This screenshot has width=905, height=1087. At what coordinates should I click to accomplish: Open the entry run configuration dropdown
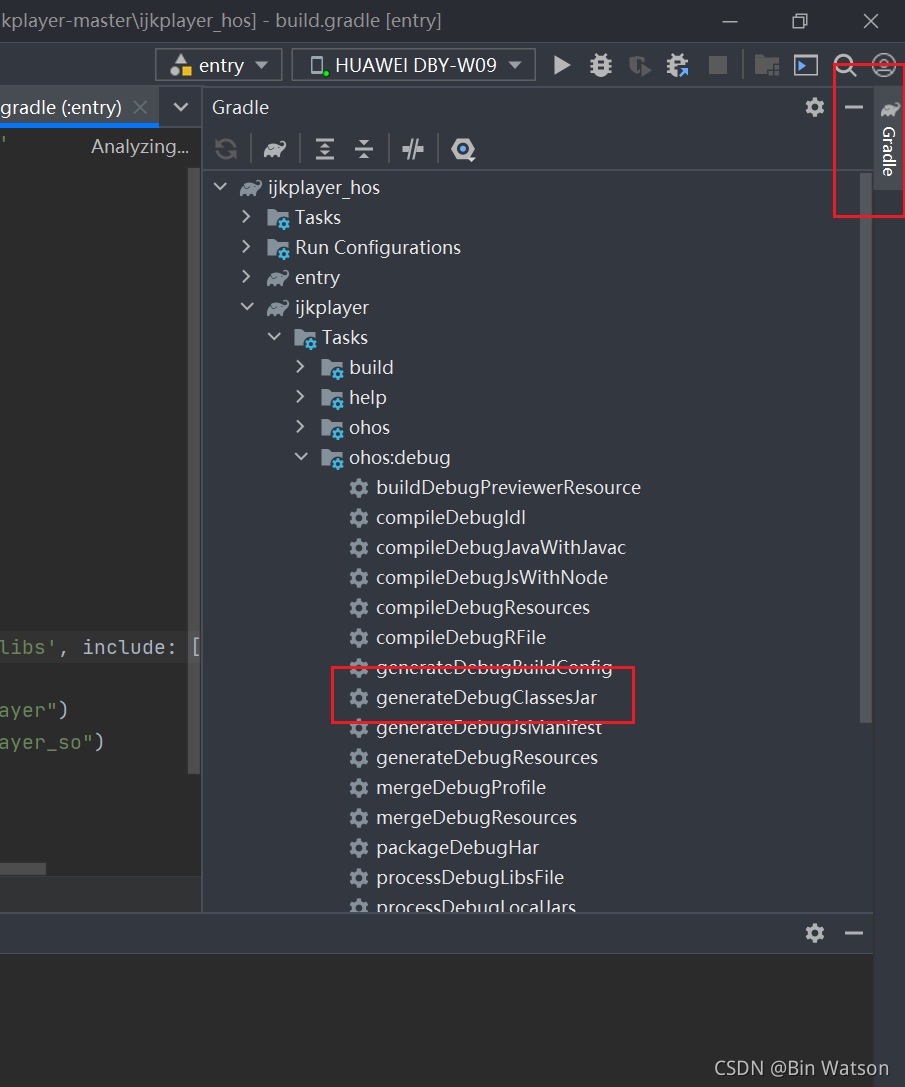[x=219, y=65]
